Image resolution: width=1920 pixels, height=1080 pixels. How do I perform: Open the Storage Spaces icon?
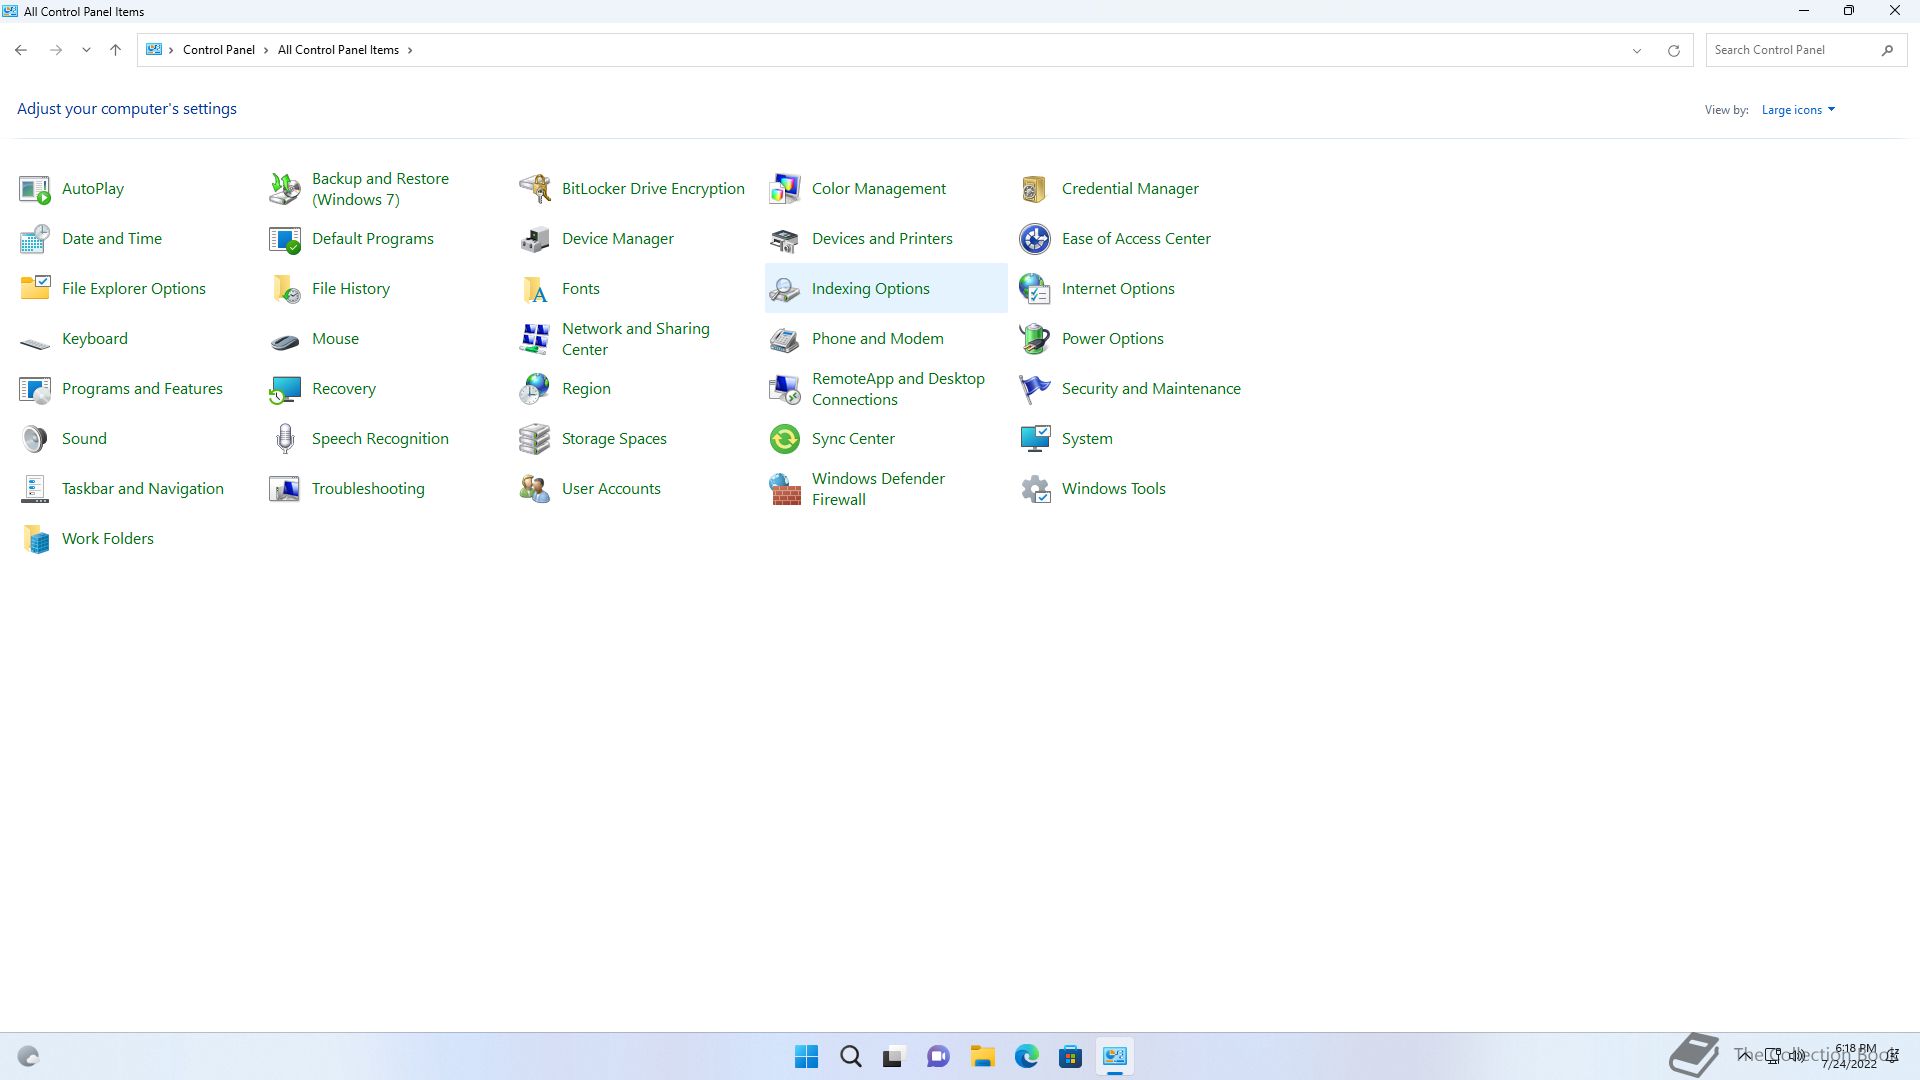tap(535, 439)
